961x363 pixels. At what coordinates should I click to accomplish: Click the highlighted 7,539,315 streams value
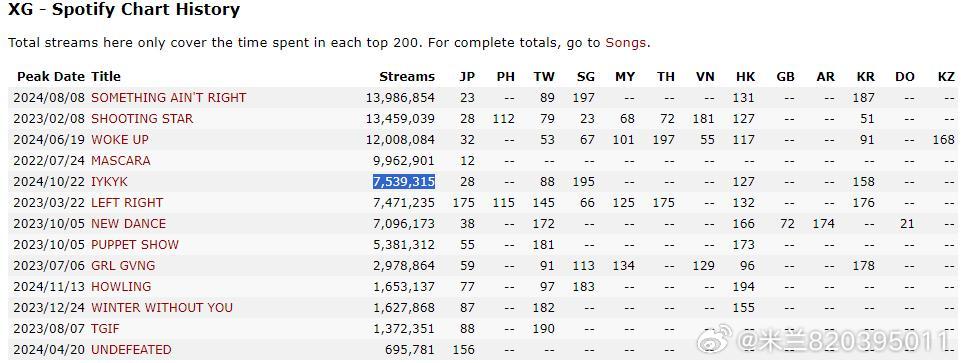(x=404, y=182)
